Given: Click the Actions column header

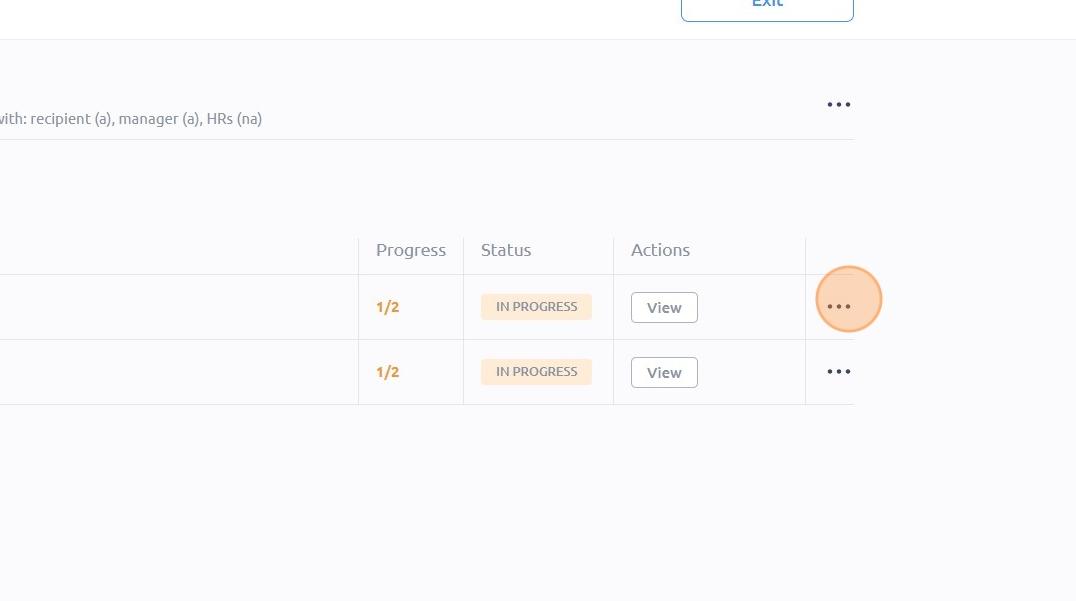Looking at the screenshot, I should [660, 250].
